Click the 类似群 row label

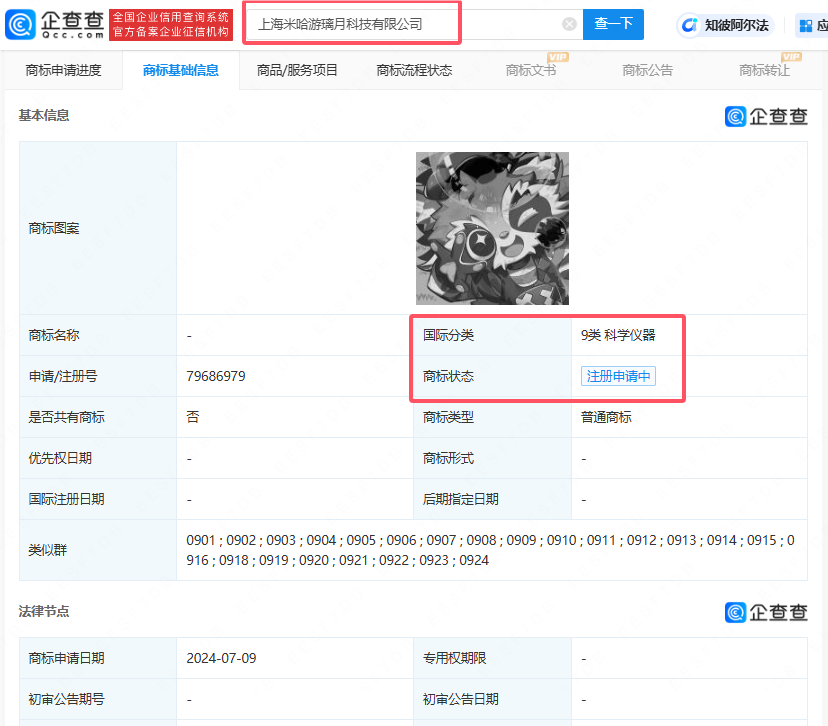[x=48, y=550]
